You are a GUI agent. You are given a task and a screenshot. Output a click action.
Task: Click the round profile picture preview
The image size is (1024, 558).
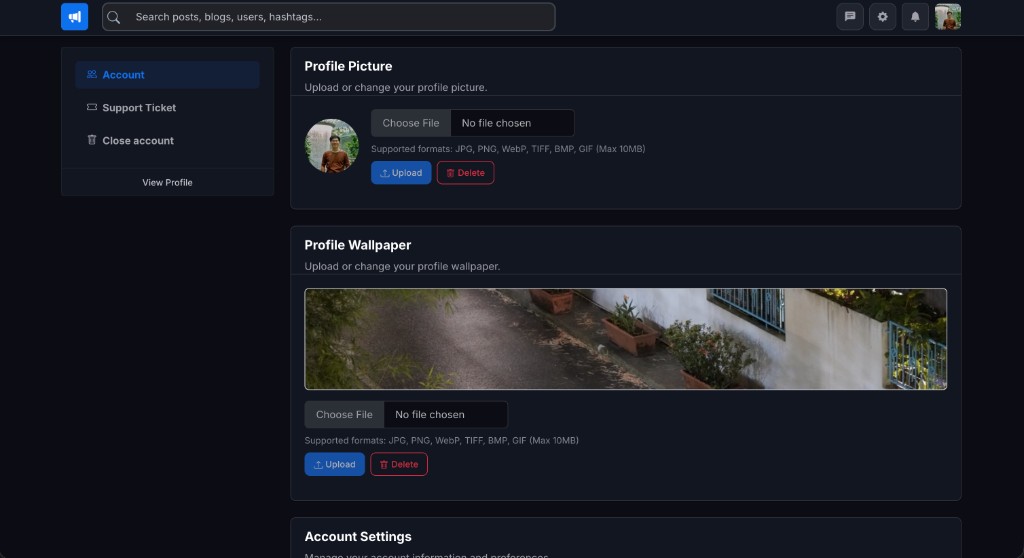coord(332,146)
